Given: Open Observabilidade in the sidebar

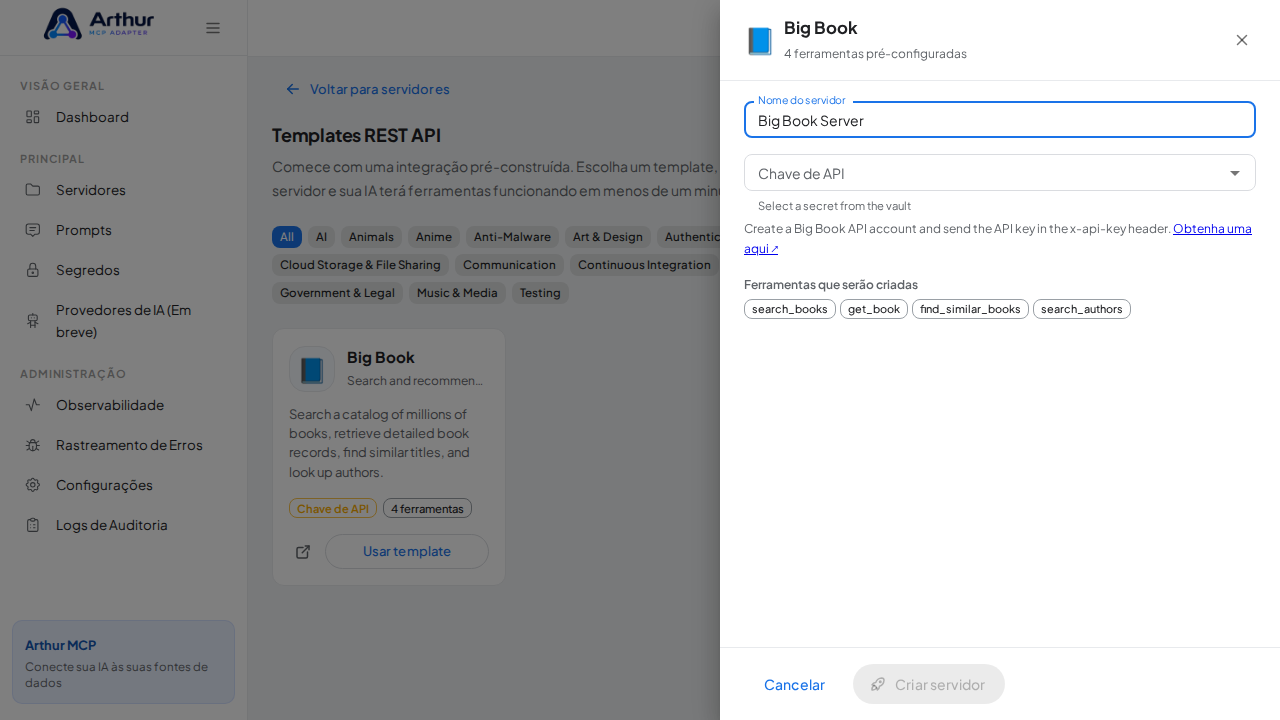Looking at the screenshot, I should pos(123,405).
